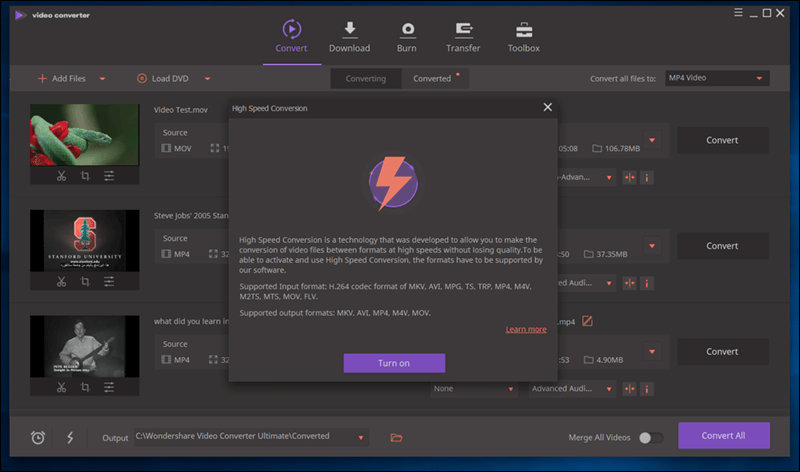Select the snake video thumbnail
The width and height of the screenshot is (800, 472).
(85, 135)
